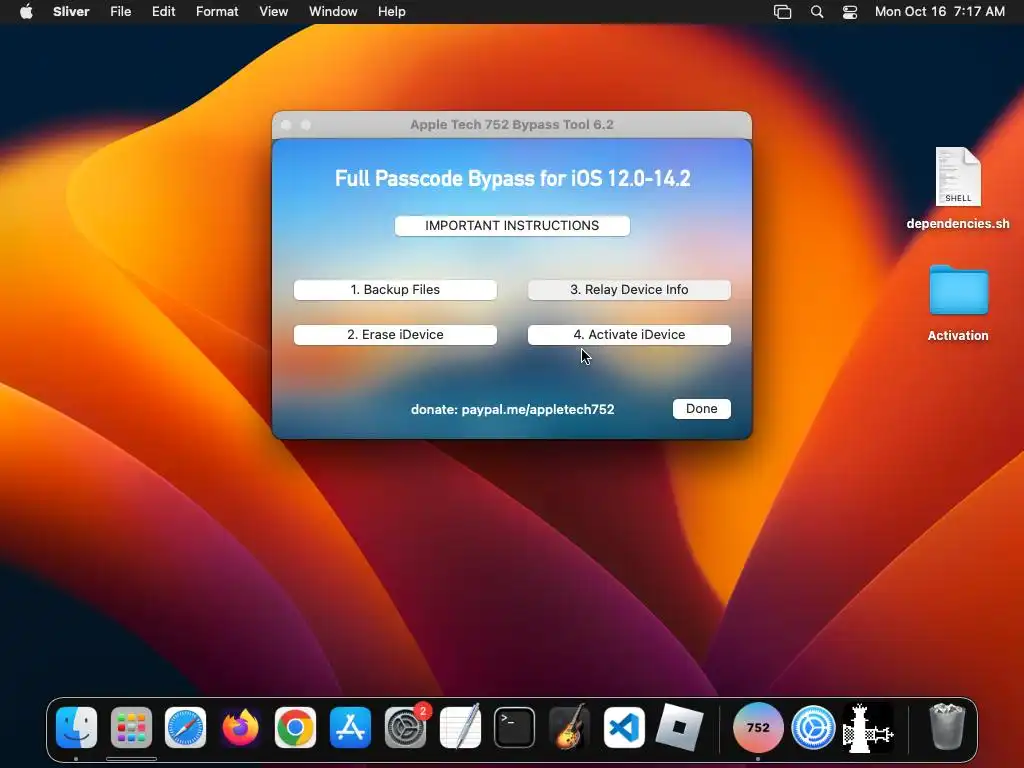Open Control Center in the menu bar

point(850,12)
